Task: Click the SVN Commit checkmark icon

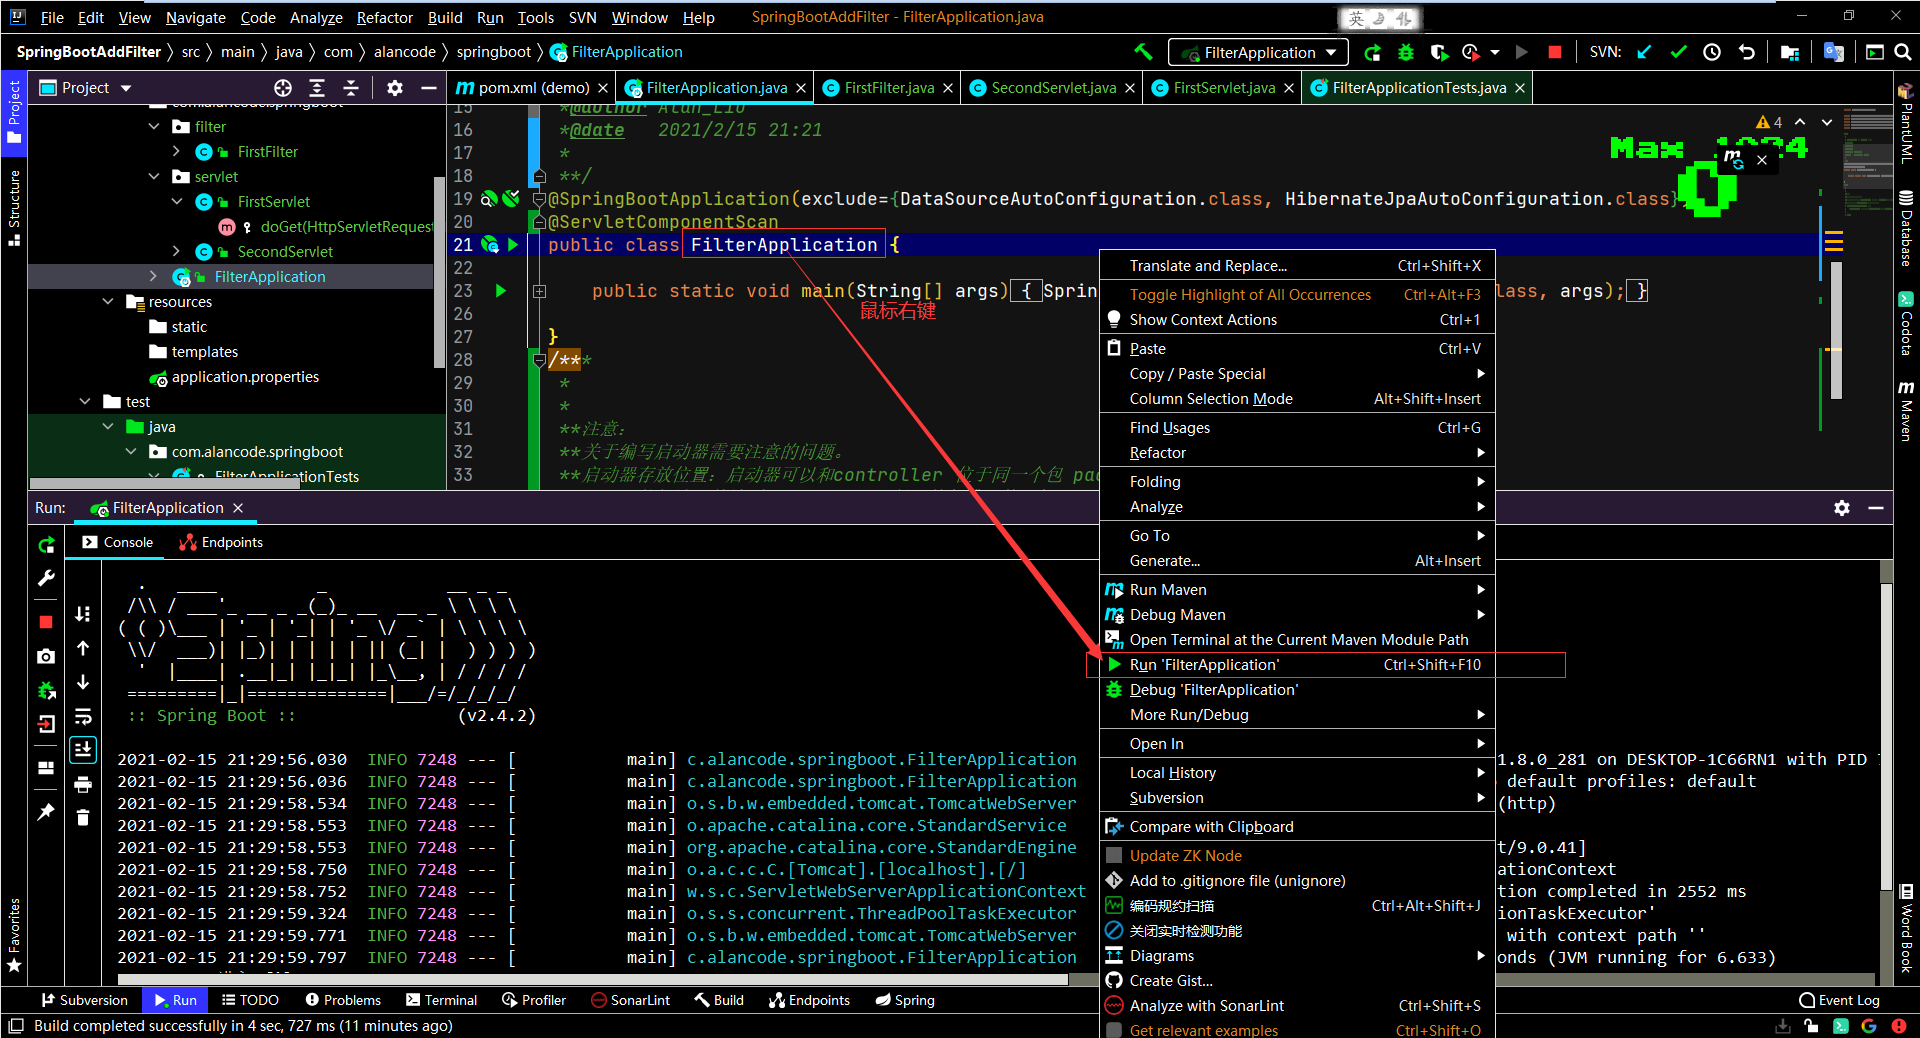Action: click(x=1678, y=52)
